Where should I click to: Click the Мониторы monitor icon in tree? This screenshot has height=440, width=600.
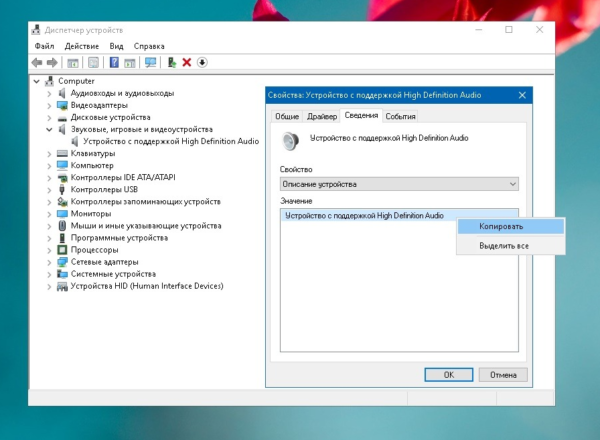coord(63,213)
